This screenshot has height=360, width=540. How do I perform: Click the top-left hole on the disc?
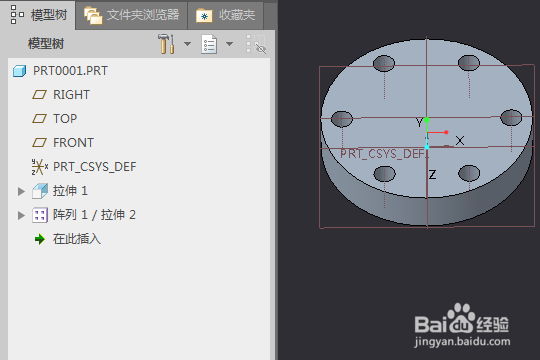point(384,63)
